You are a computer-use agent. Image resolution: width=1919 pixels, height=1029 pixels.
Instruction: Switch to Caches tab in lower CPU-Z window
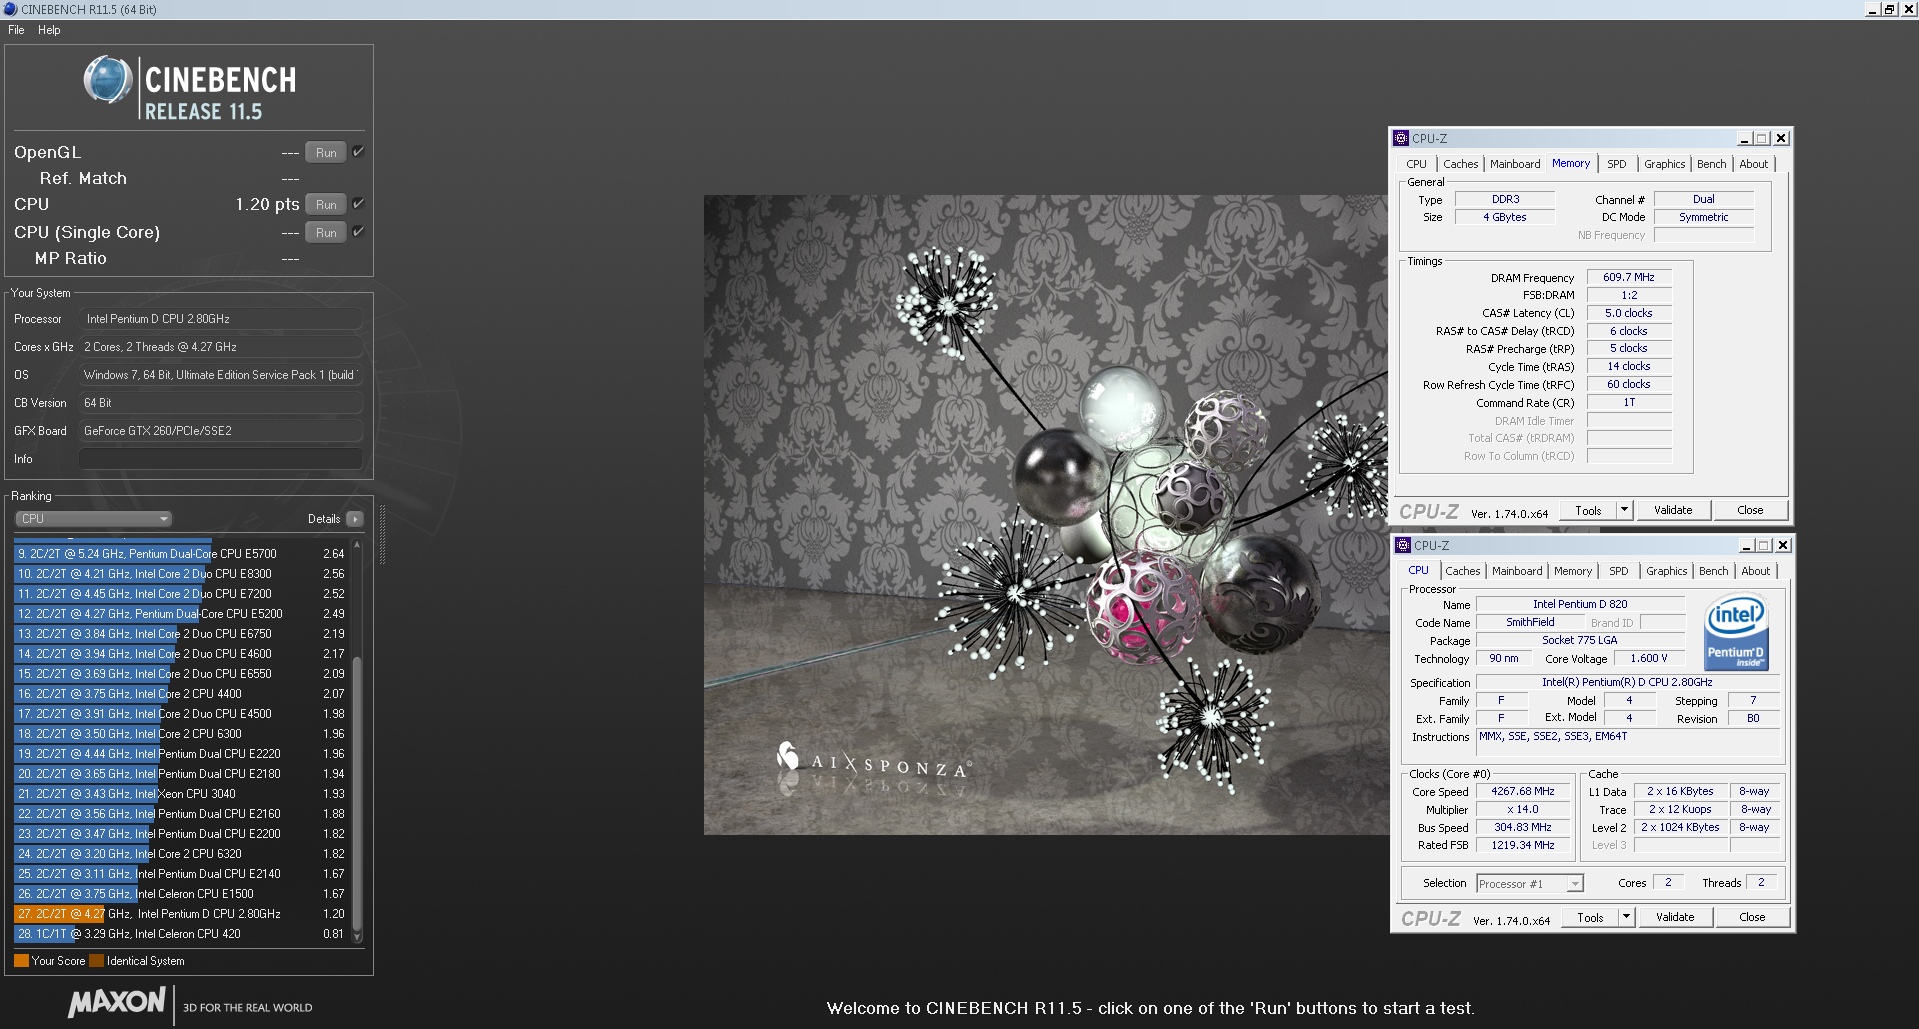click(1462, 571)
